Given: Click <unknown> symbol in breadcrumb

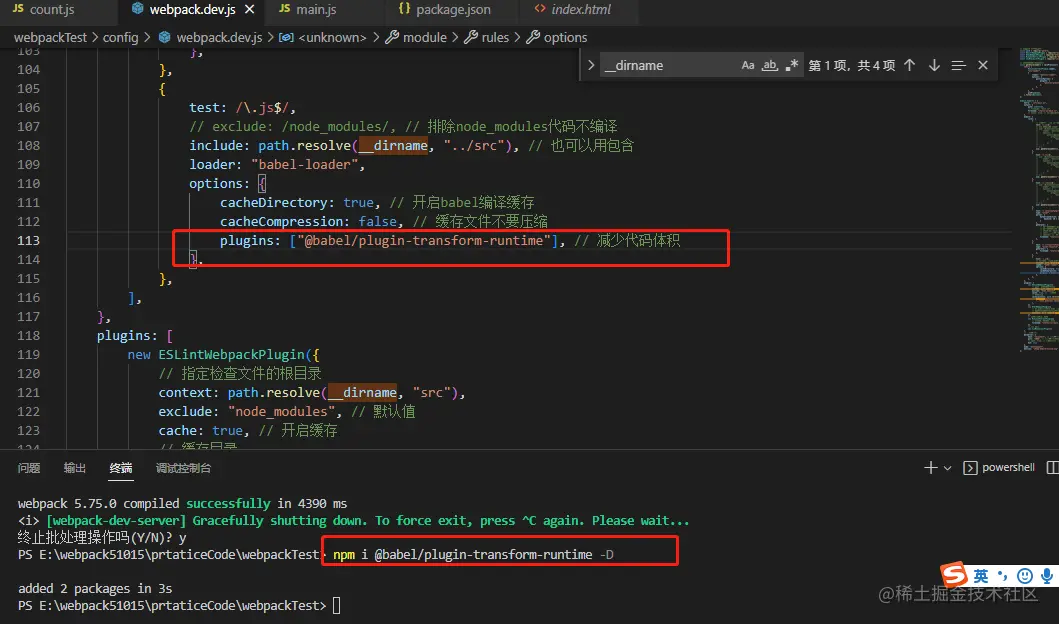Looking at the screenshot, I should (332, 37).
